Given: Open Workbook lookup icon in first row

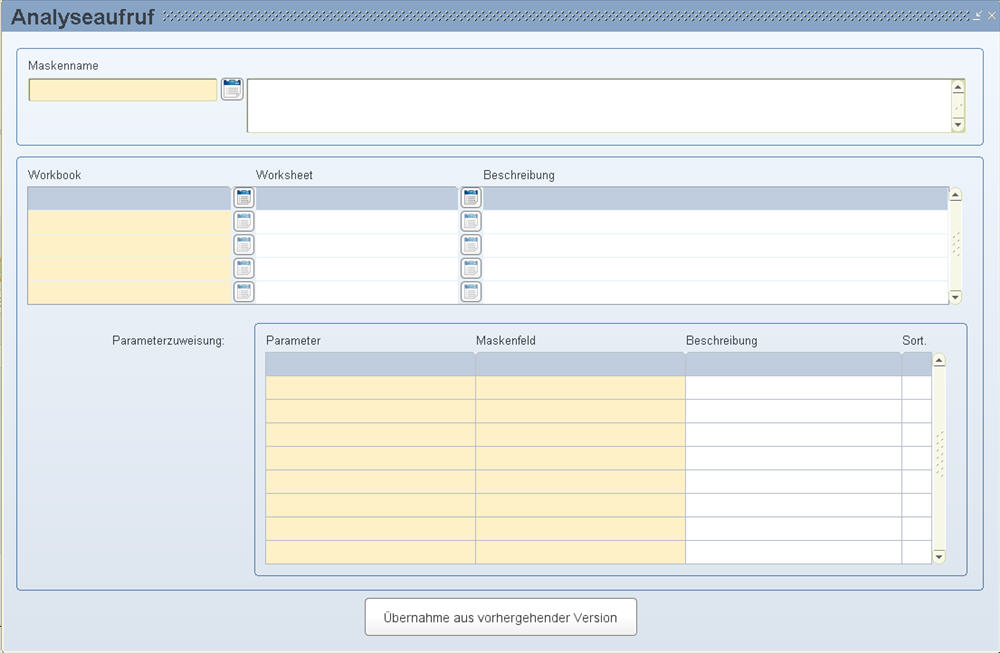Looking at the screenshot, I should coord(244,198).
